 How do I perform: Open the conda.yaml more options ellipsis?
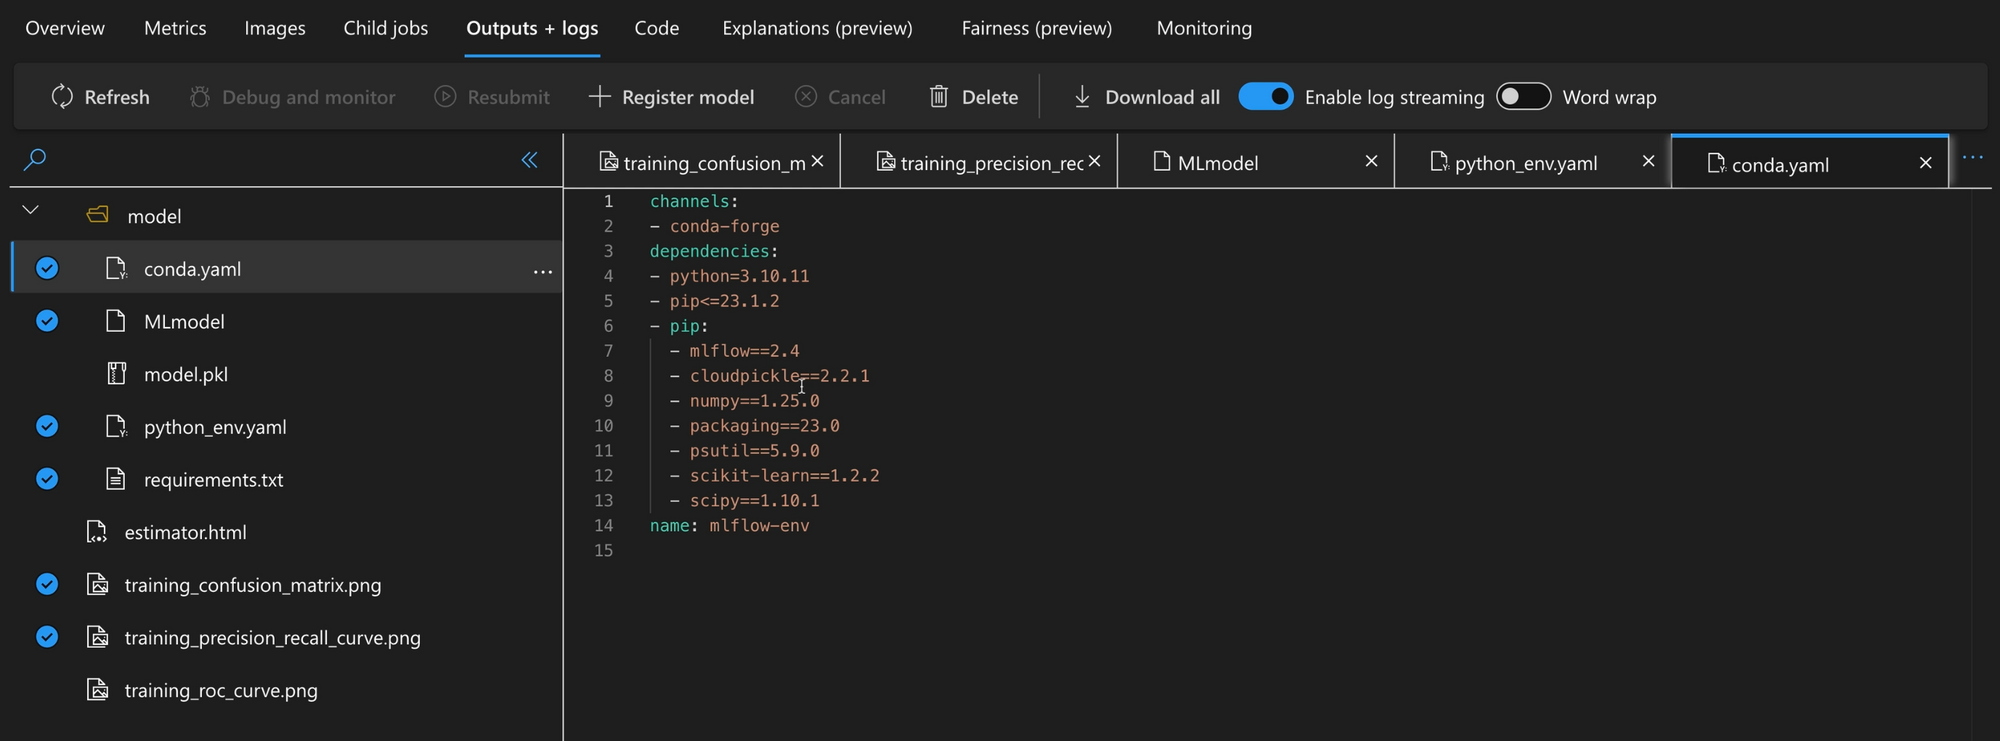pos(542,271)
